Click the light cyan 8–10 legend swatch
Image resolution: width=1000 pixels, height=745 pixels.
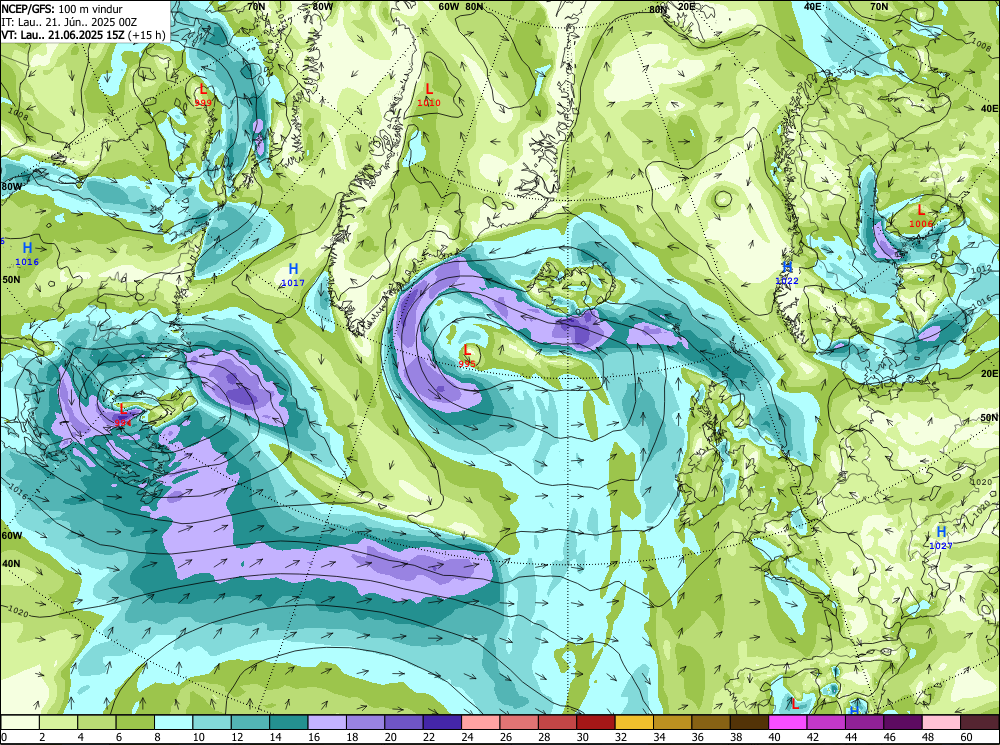click(x=173, y=722)
